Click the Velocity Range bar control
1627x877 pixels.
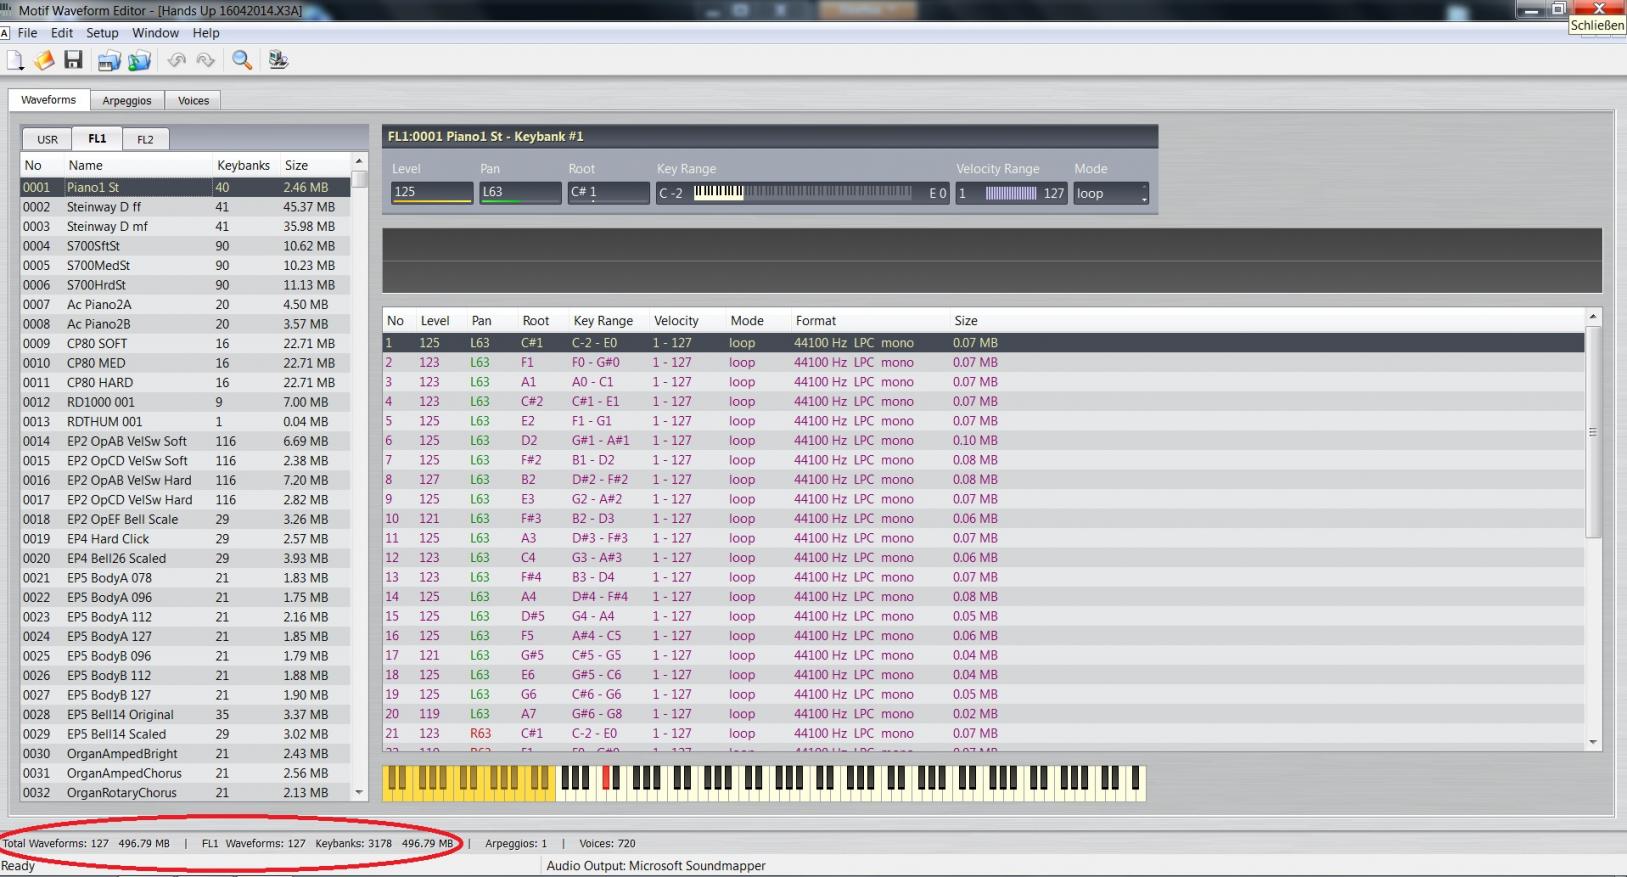pyautogui.click(x=1011, y=193)
